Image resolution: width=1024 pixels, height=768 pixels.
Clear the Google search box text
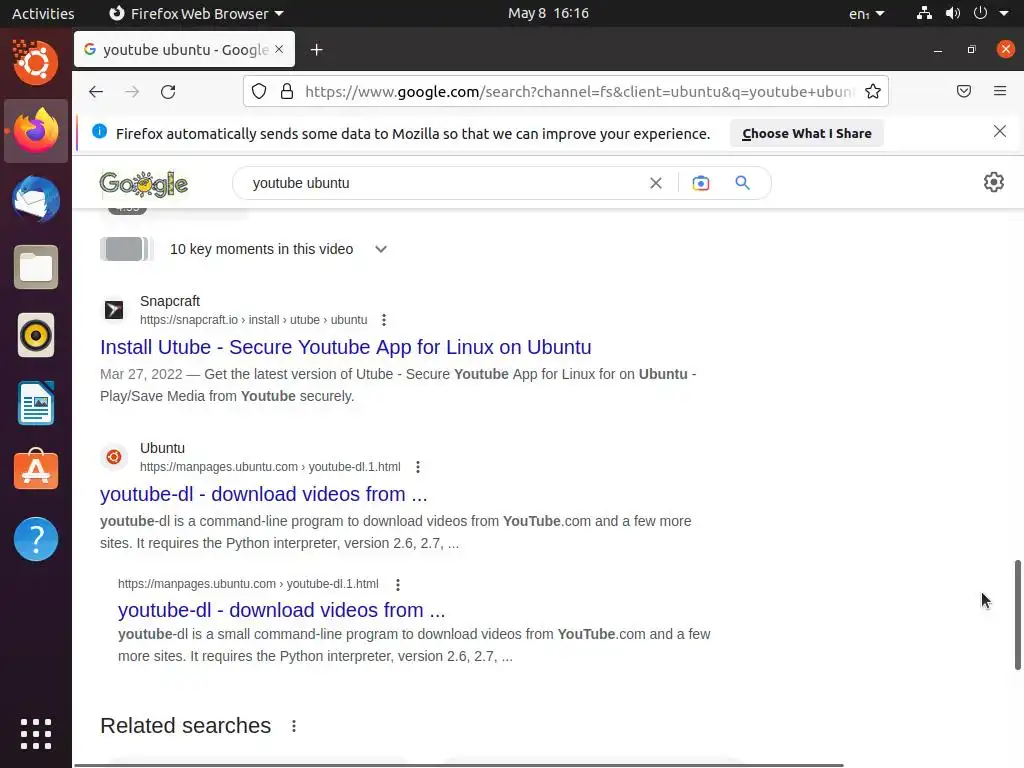656,184
